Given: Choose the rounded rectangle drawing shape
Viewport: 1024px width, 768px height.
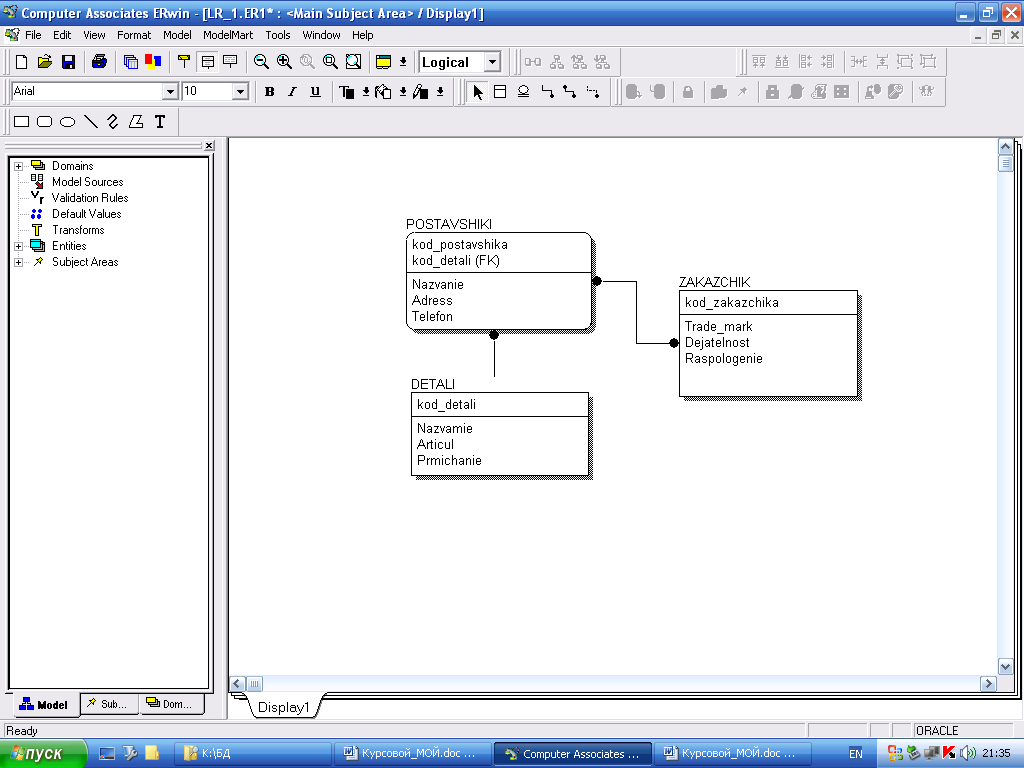Looking at the screenshot, I should (x=44, y=121).
